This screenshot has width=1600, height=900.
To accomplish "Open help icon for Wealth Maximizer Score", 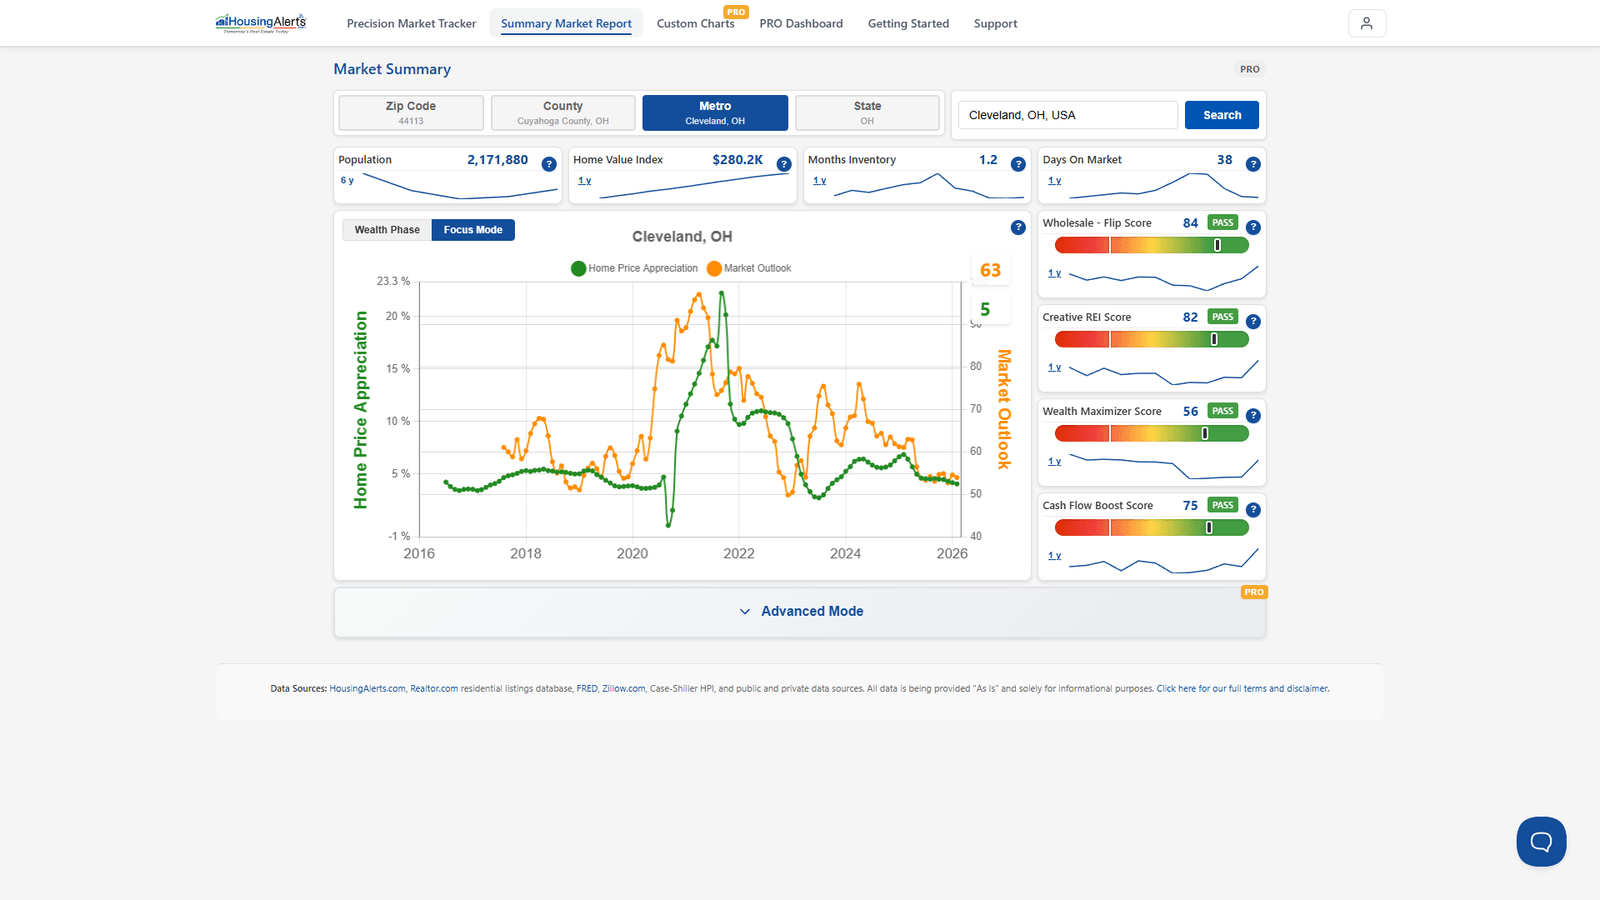I will click(1253, 415).
